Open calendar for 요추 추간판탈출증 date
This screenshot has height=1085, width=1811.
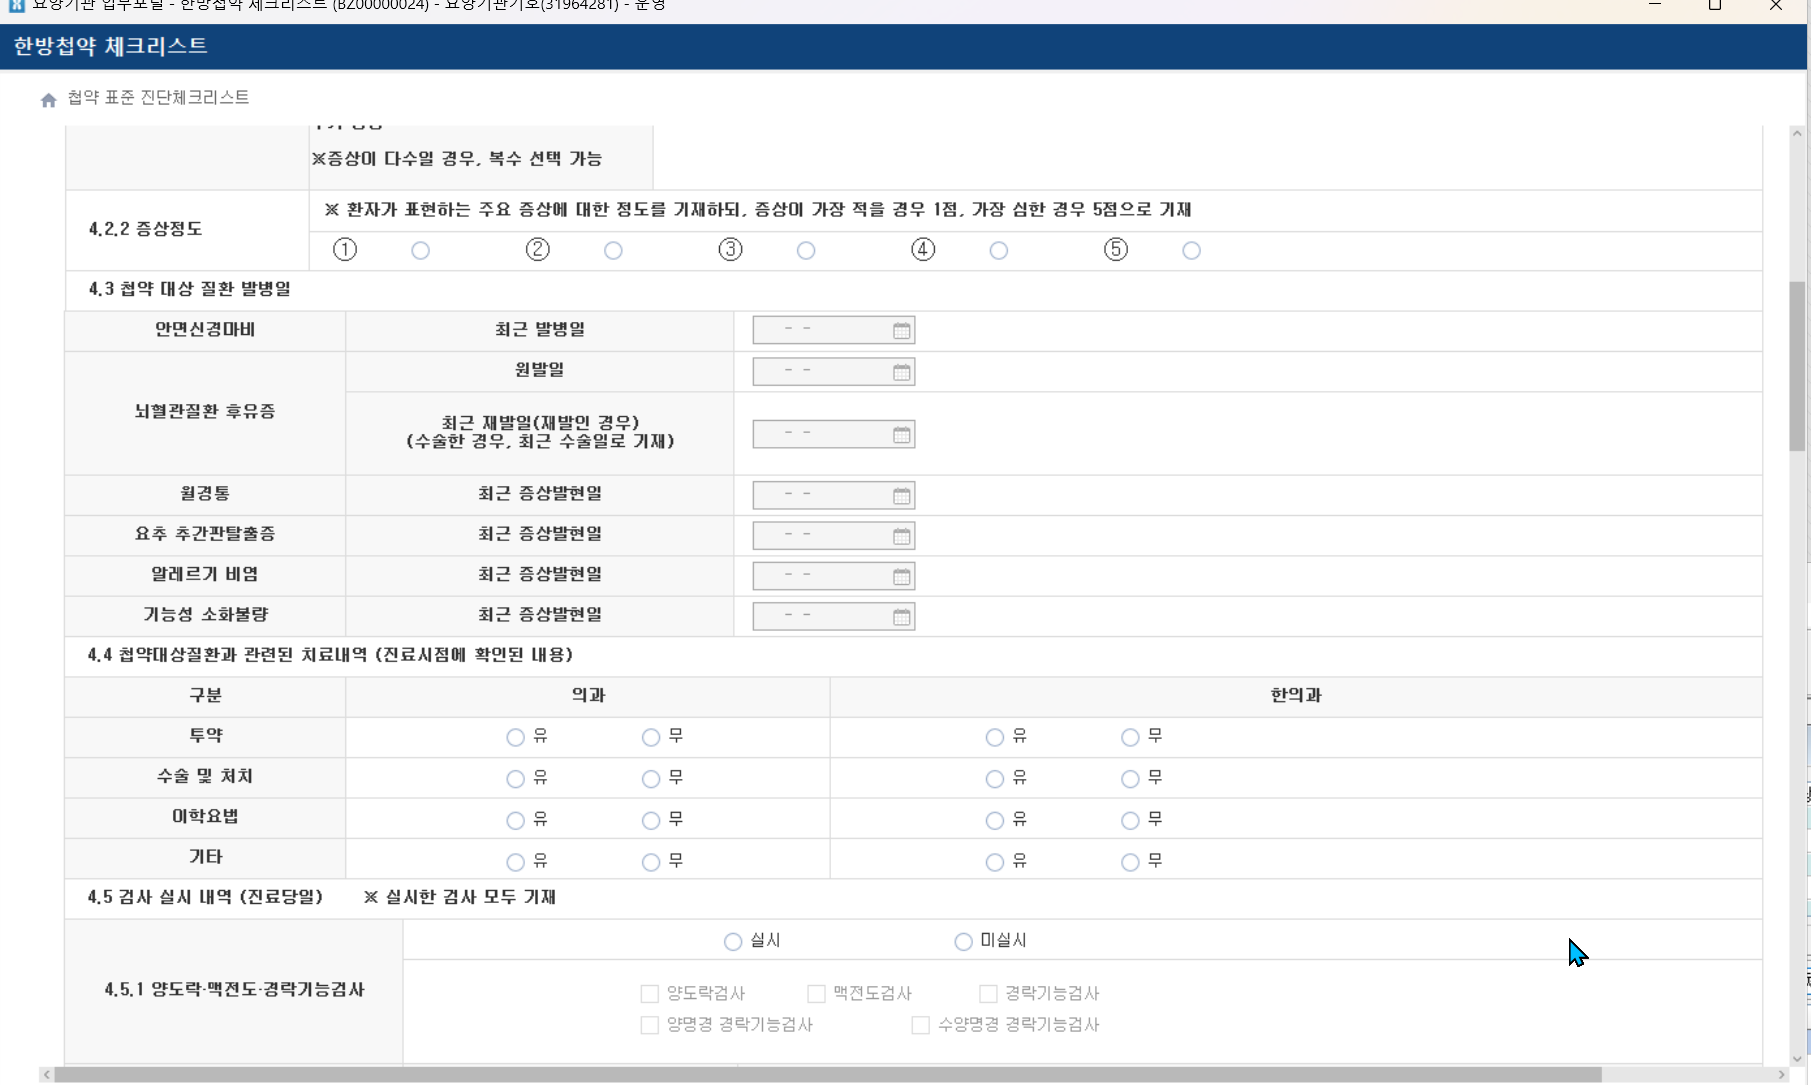tap(901, 536)
